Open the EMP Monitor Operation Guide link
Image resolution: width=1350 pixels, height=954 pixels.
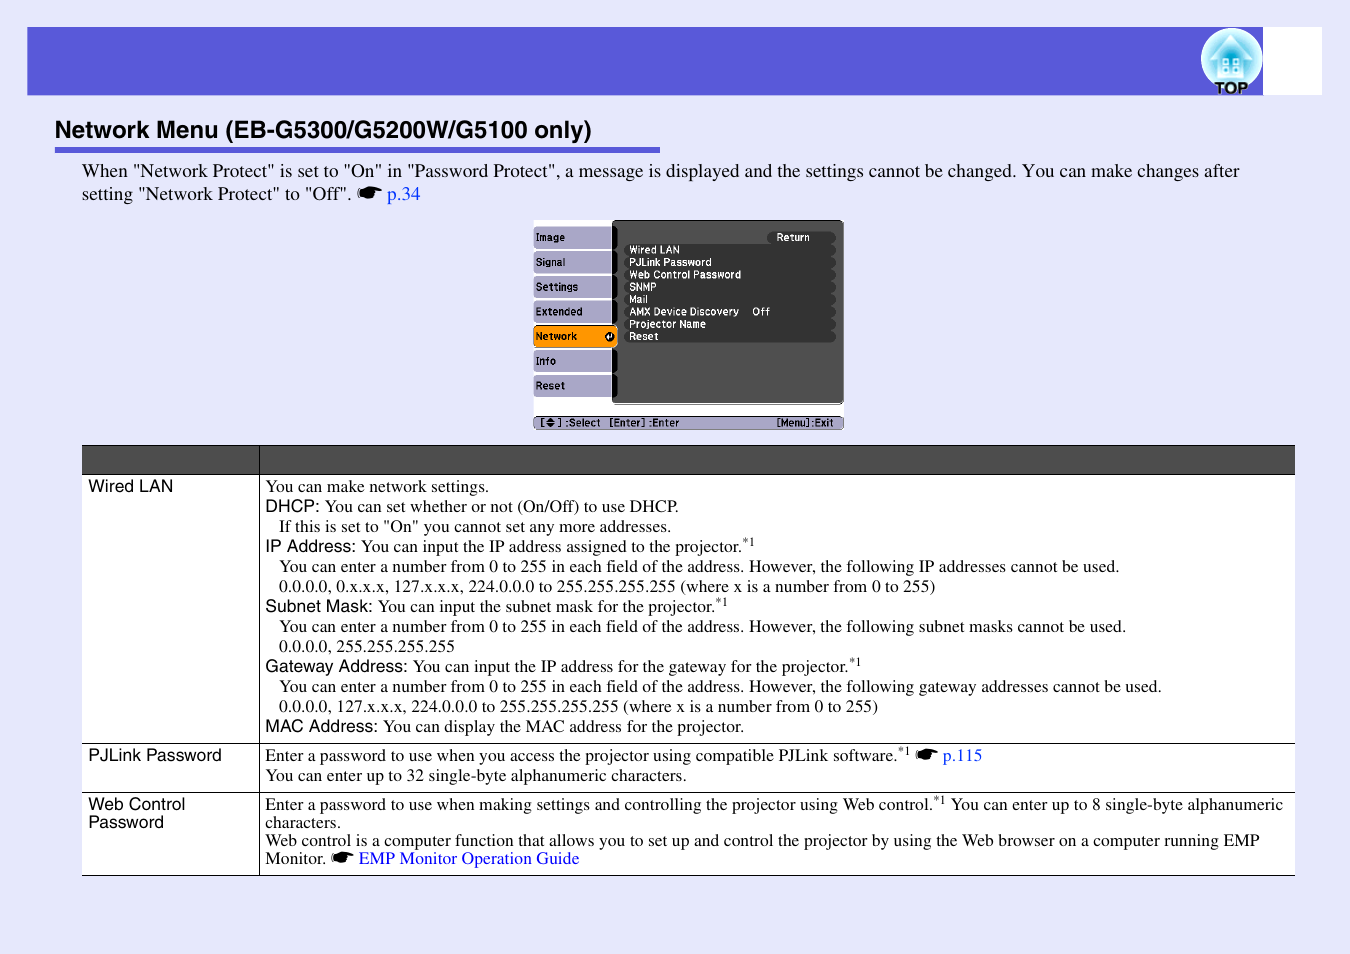point(468,859)
